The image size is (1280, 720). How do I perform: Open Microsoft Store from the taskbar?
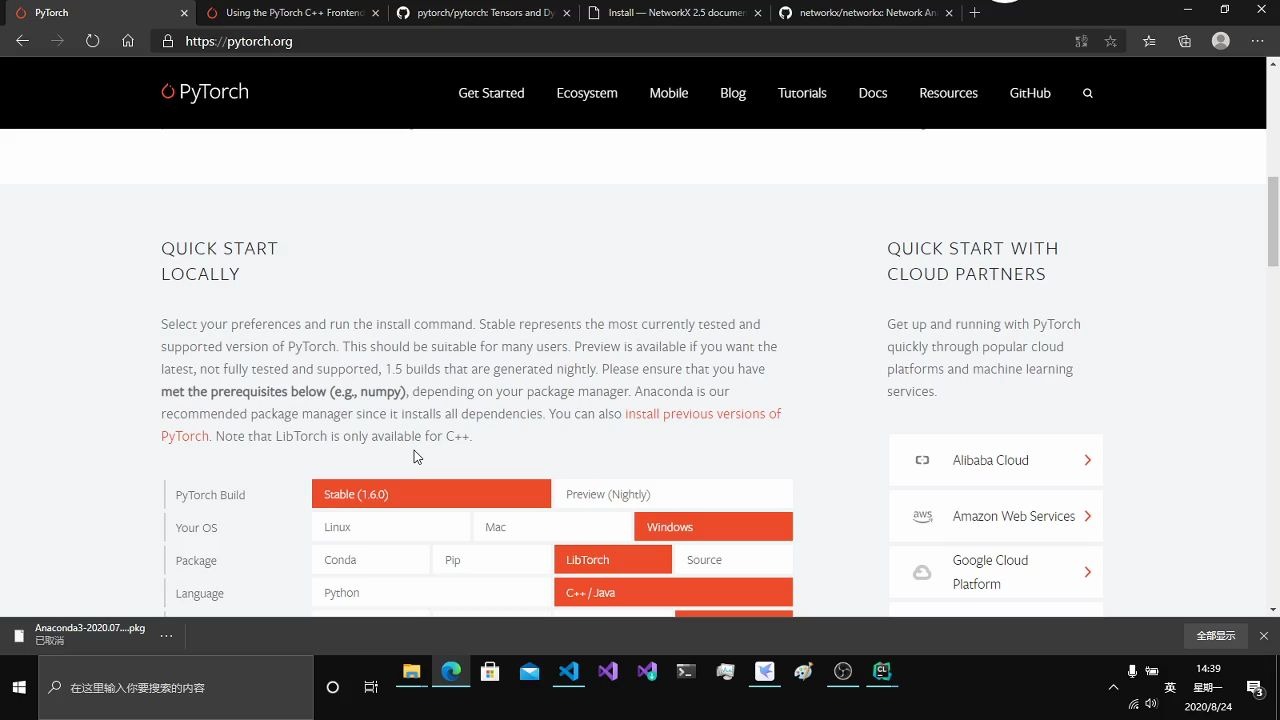pos(490,672)
